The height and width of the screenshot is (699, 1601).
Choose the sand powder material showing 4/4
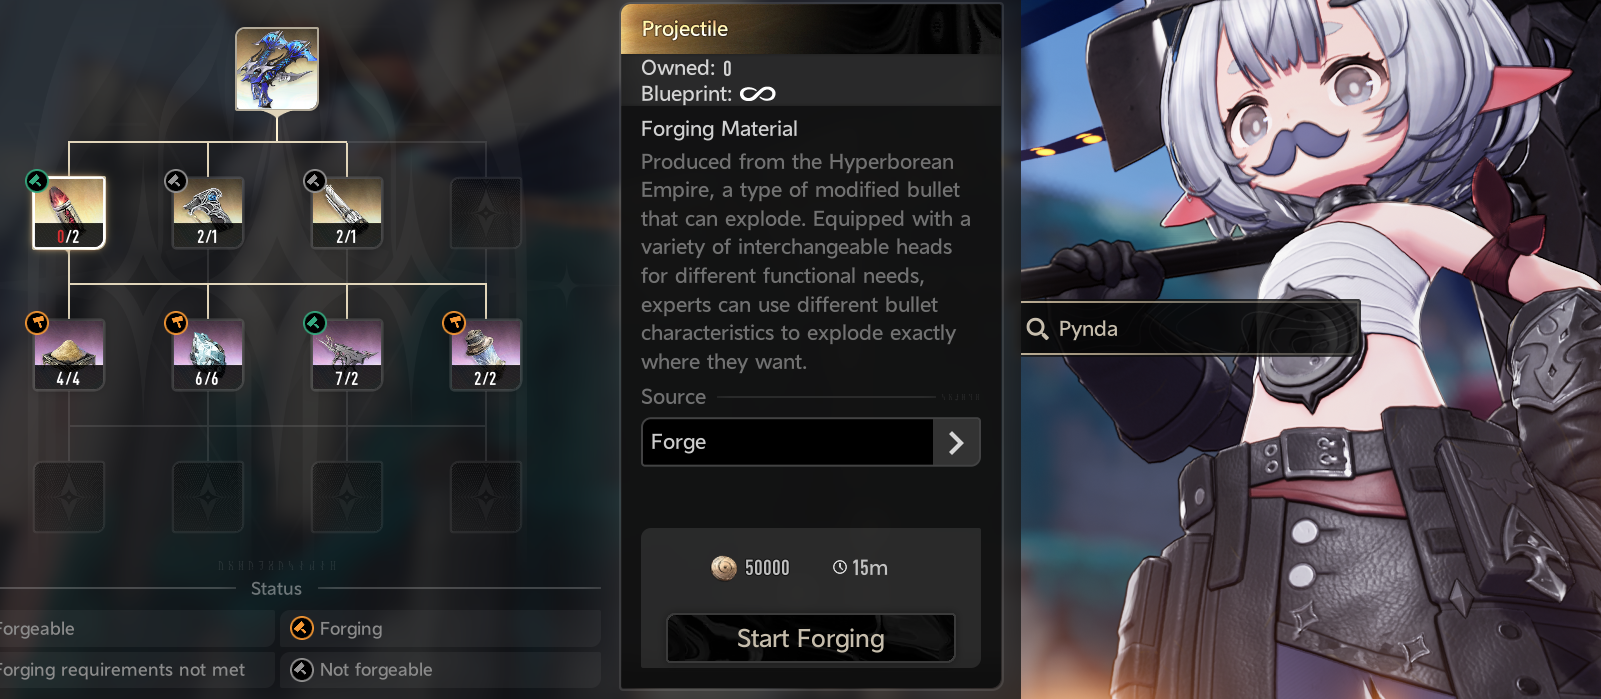pos(69,355)
